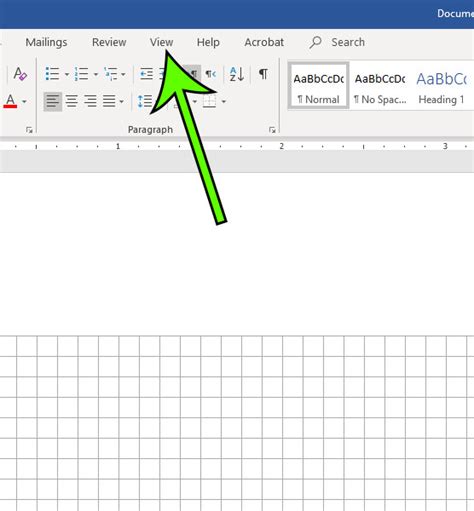Click the Search magnifier icon
The width and height of the screenshot is (474, 511).
coord(315,42)
